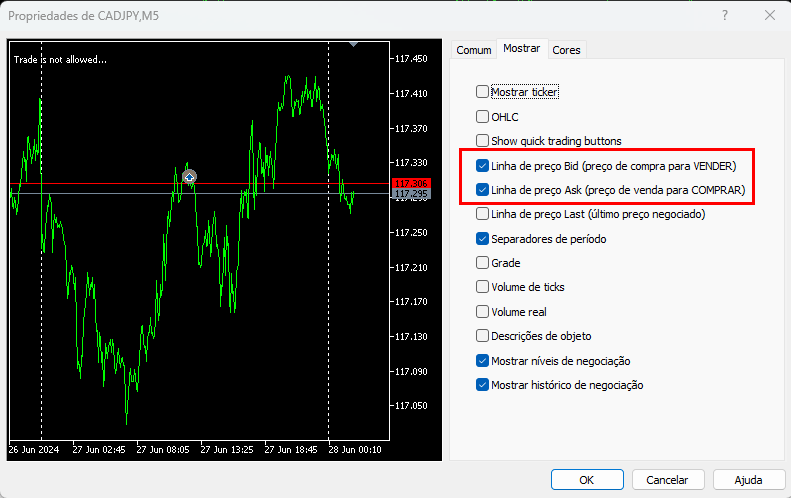Close the Propriedades de CADJPY dialog

pos(770,15)
